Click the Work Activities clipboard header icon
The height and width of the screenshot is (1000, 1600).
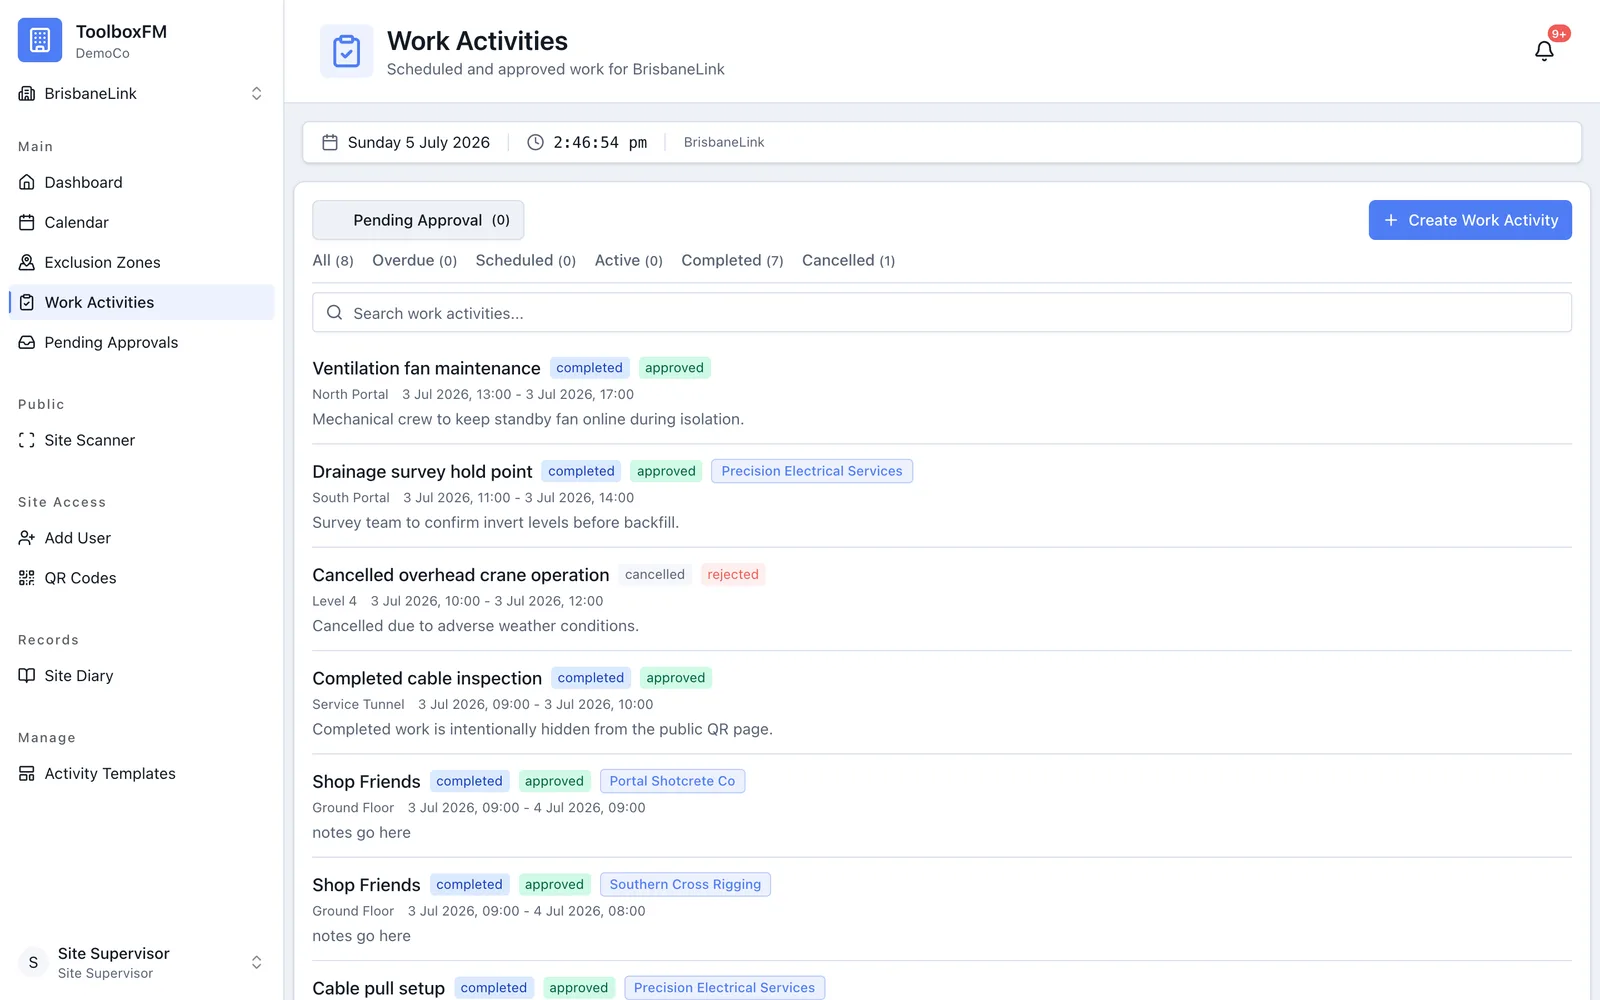[x=346, y=51]
